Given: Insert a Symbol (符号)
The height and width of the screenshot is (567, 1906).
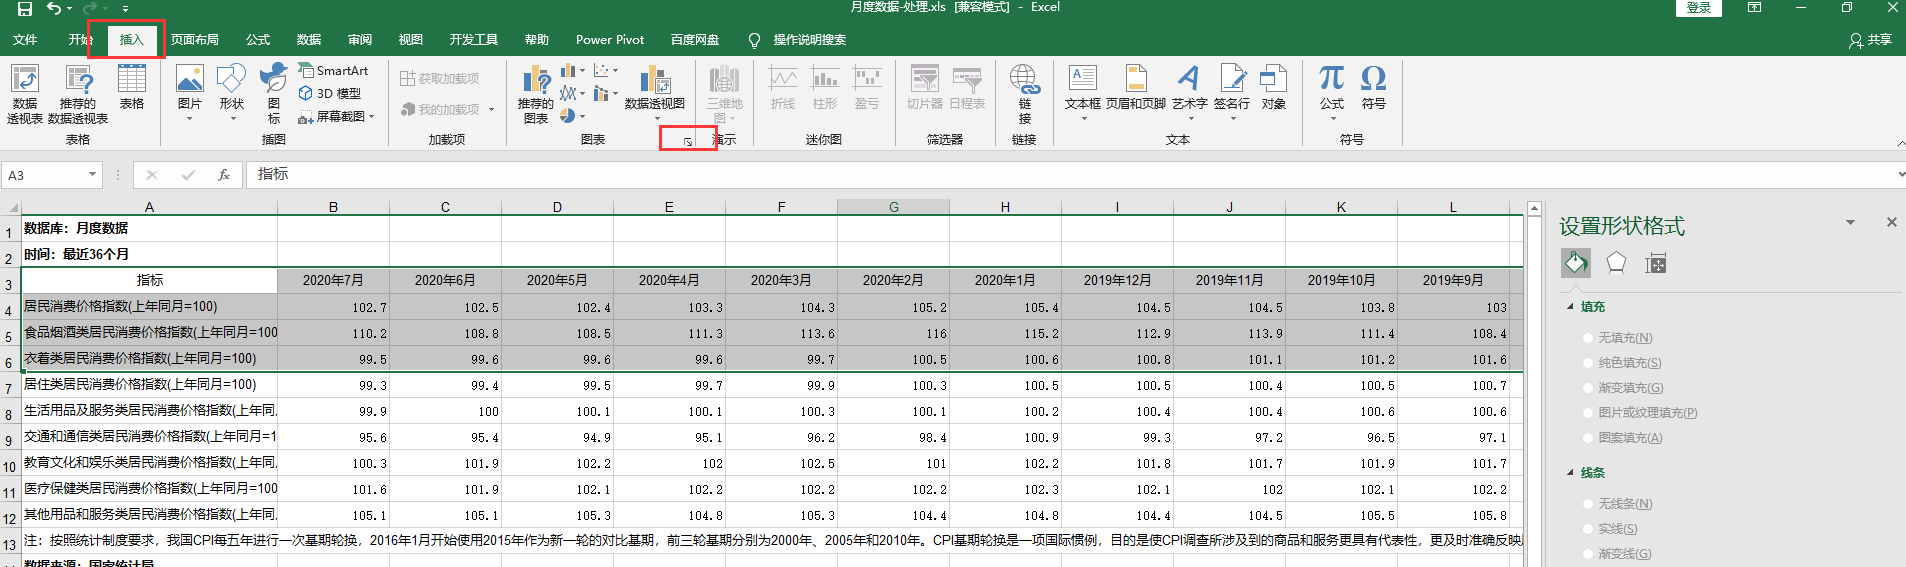Looking at the screenshot, I should [x=1374, y=88].
